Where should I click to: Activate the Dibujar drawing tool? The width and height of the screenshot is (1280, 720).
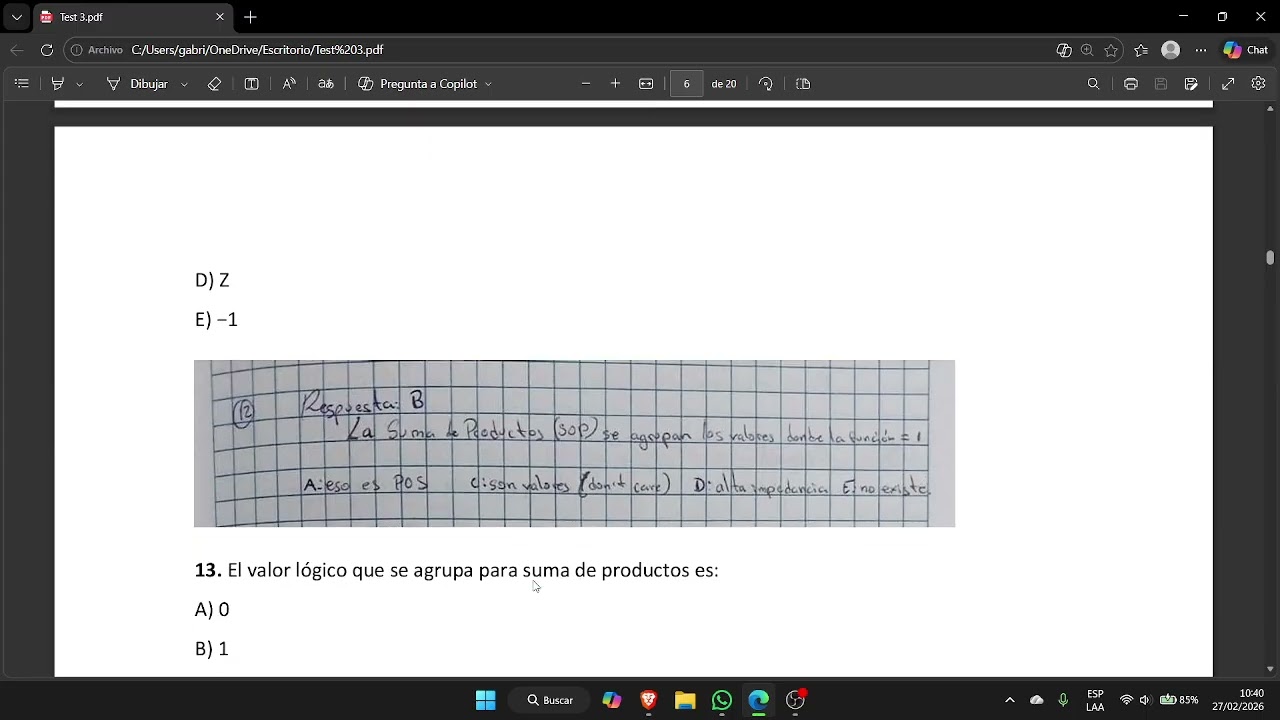tap(138, 84)
